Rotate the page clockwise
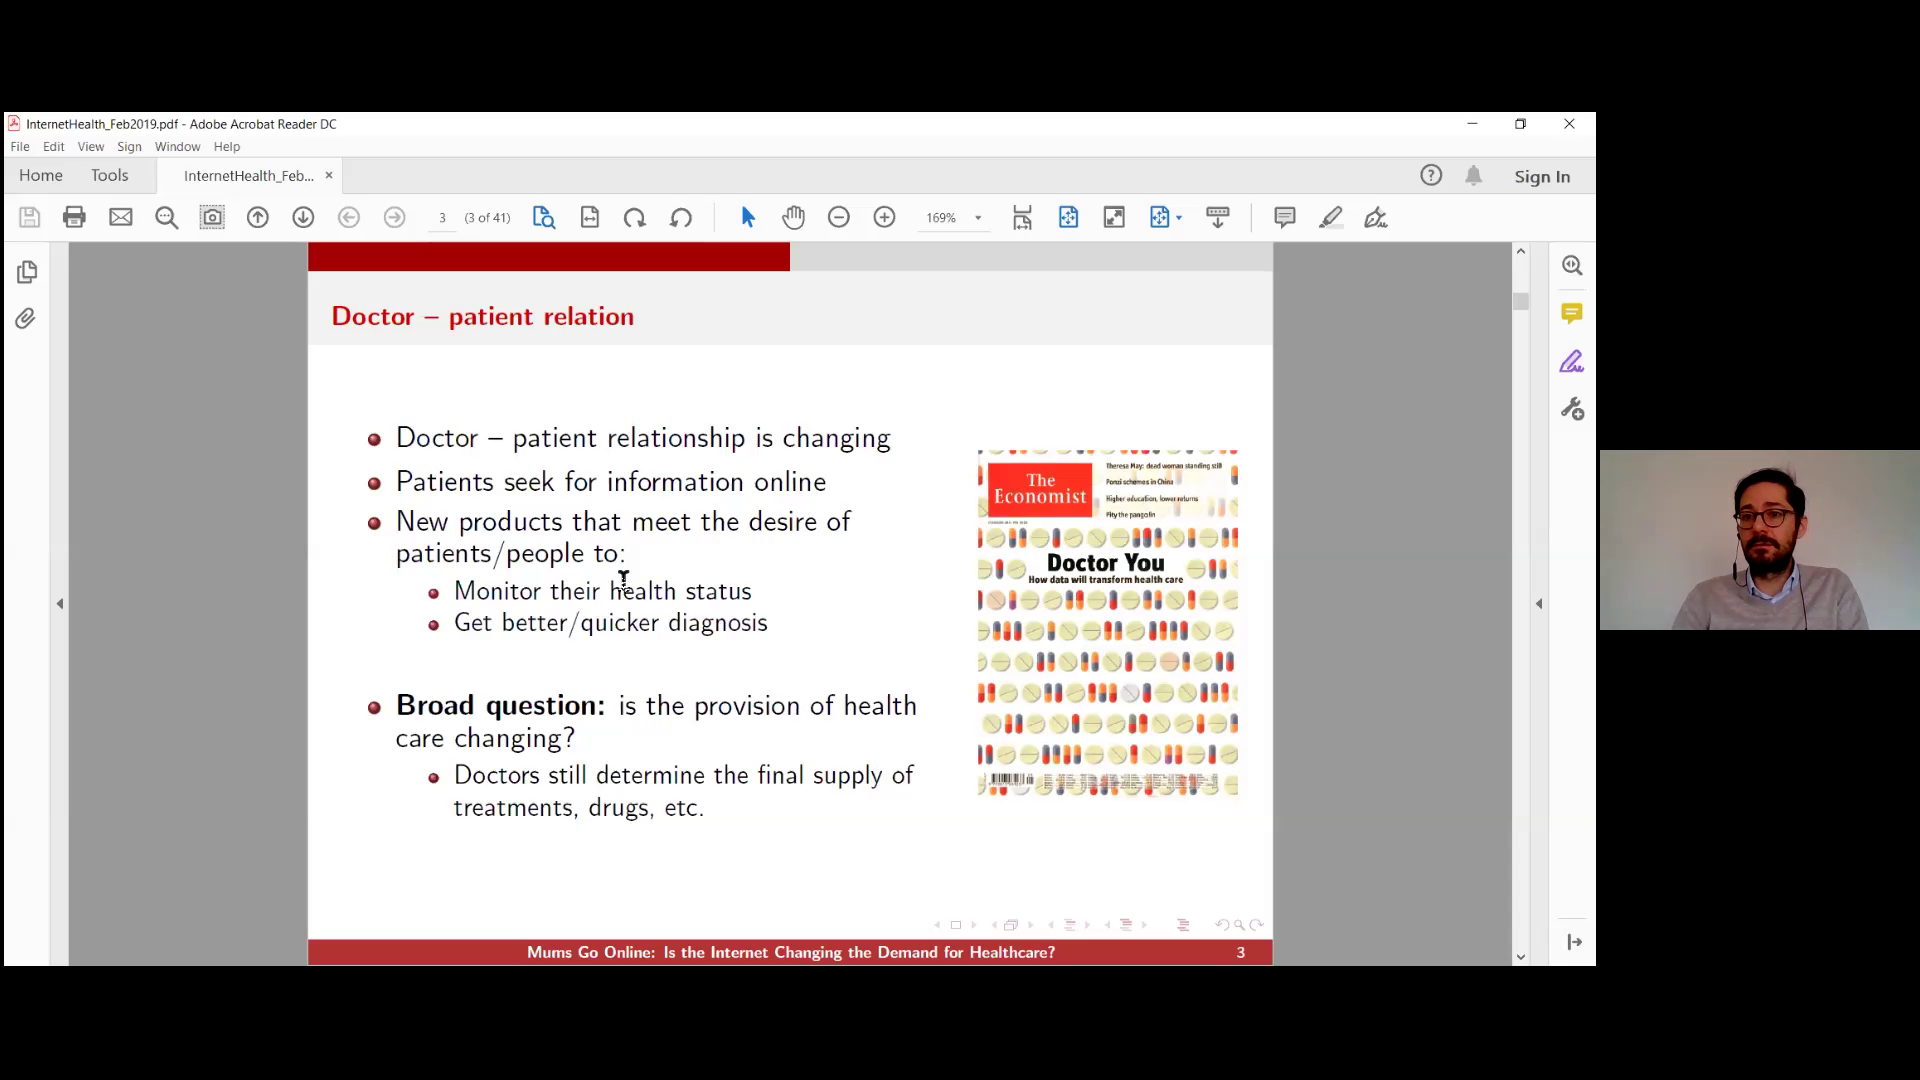Image resolution: width=1920 pixels, height=1080 pixels. [635, 218]
